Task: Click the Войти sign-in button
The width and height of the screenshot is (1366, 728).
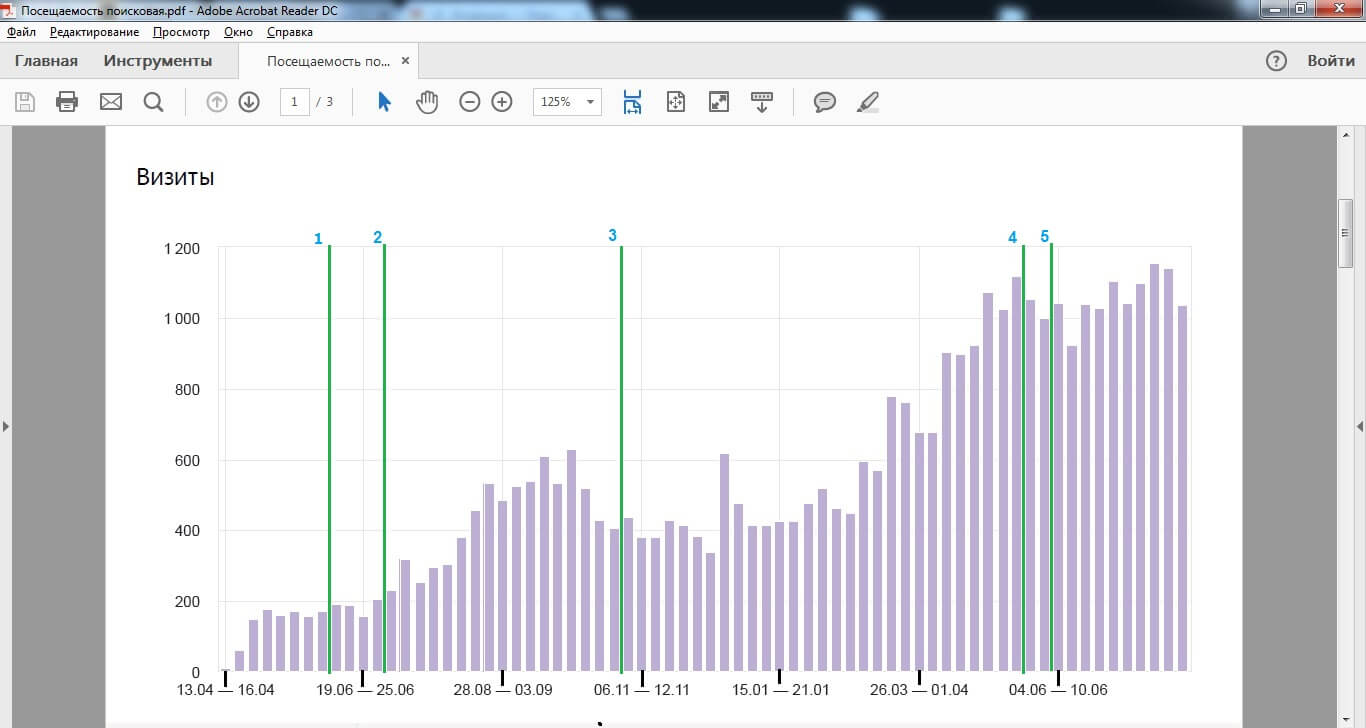Action: [1330, 61]
